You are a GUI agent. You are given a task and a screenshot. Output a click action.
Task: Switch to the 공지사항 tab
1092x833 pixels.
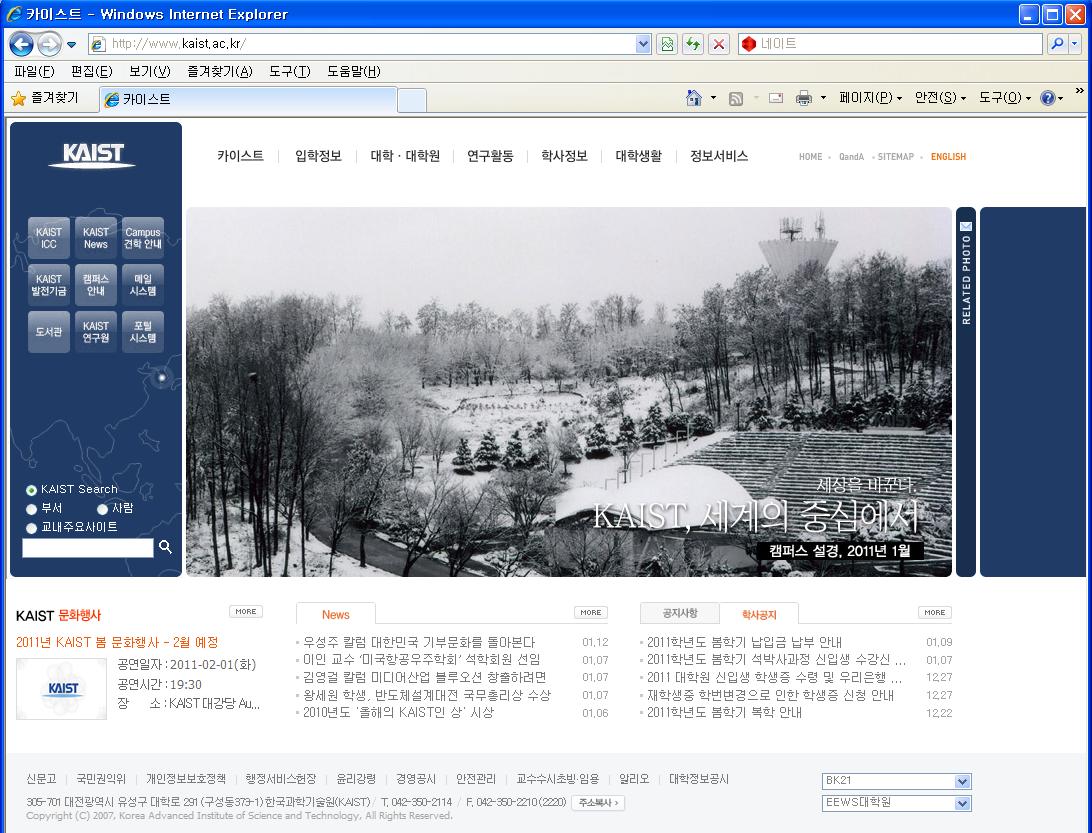point(680,613)
